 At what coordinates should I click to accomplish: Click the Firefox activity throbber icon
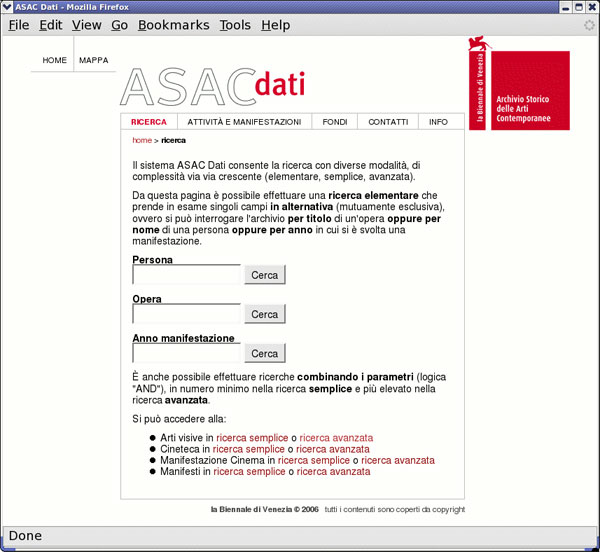coord(589,25)
